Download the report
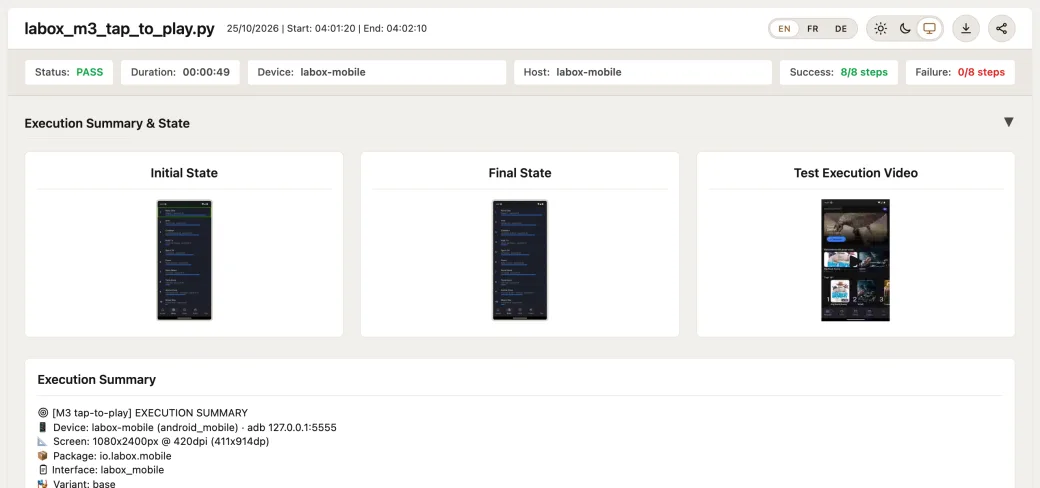This screenshot has height=488, width=1040. 966,29
